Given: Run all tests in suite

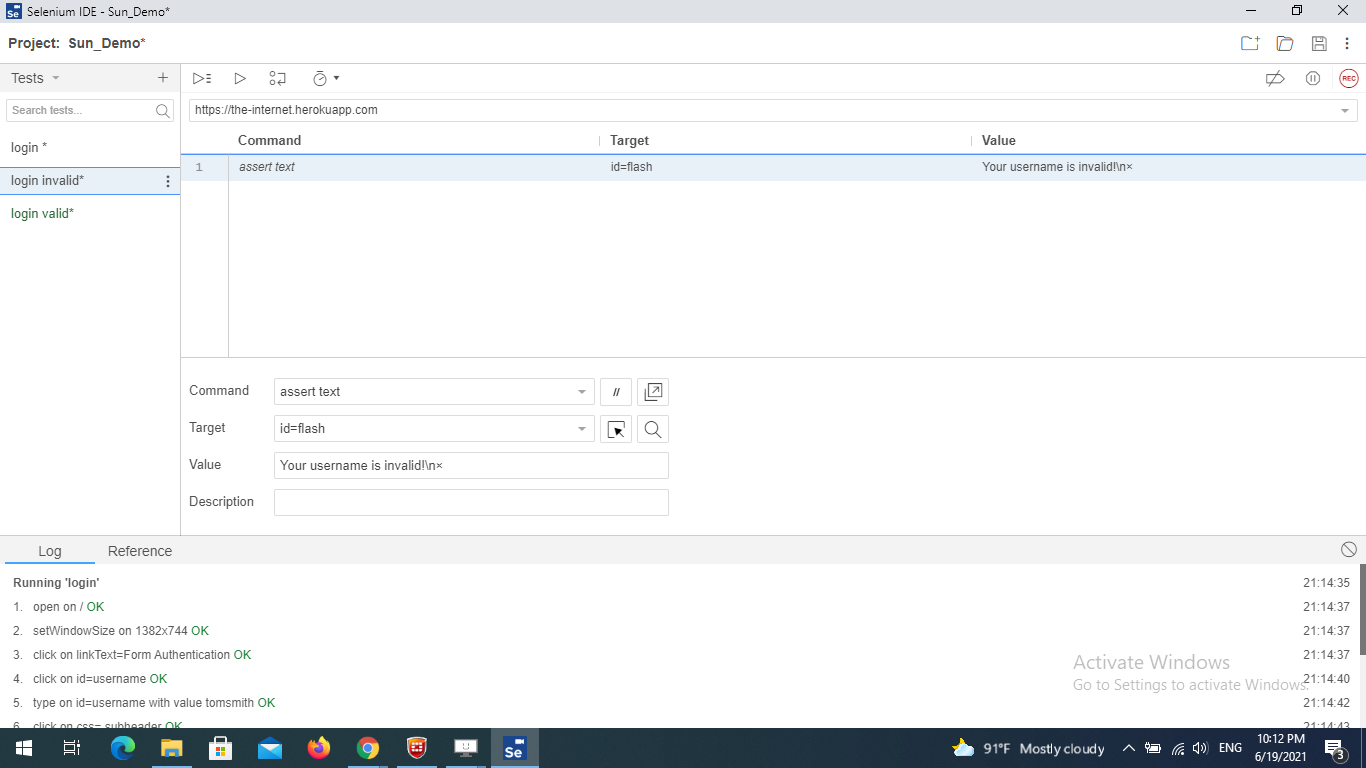Looking at the screenshot, I should (202, 78).
